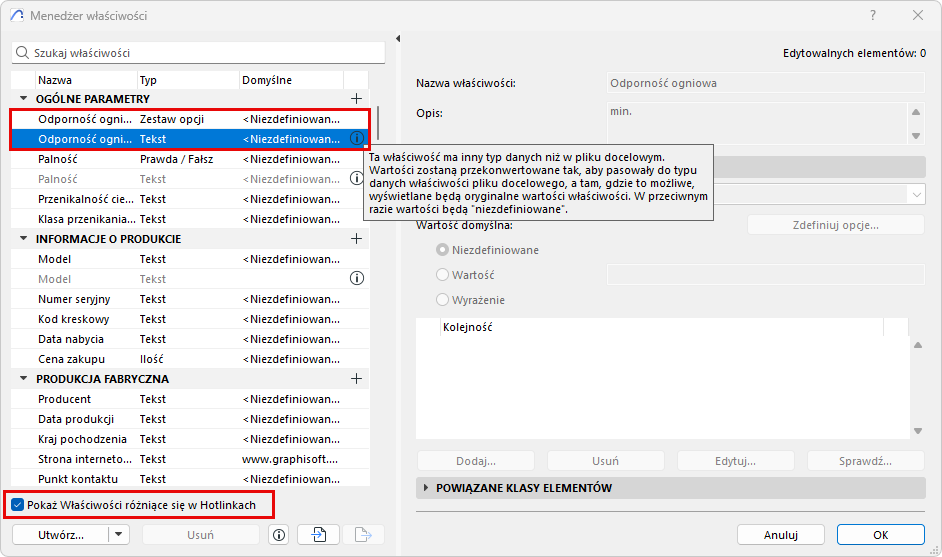Select the Strona interneto... row

coord(190,459)
